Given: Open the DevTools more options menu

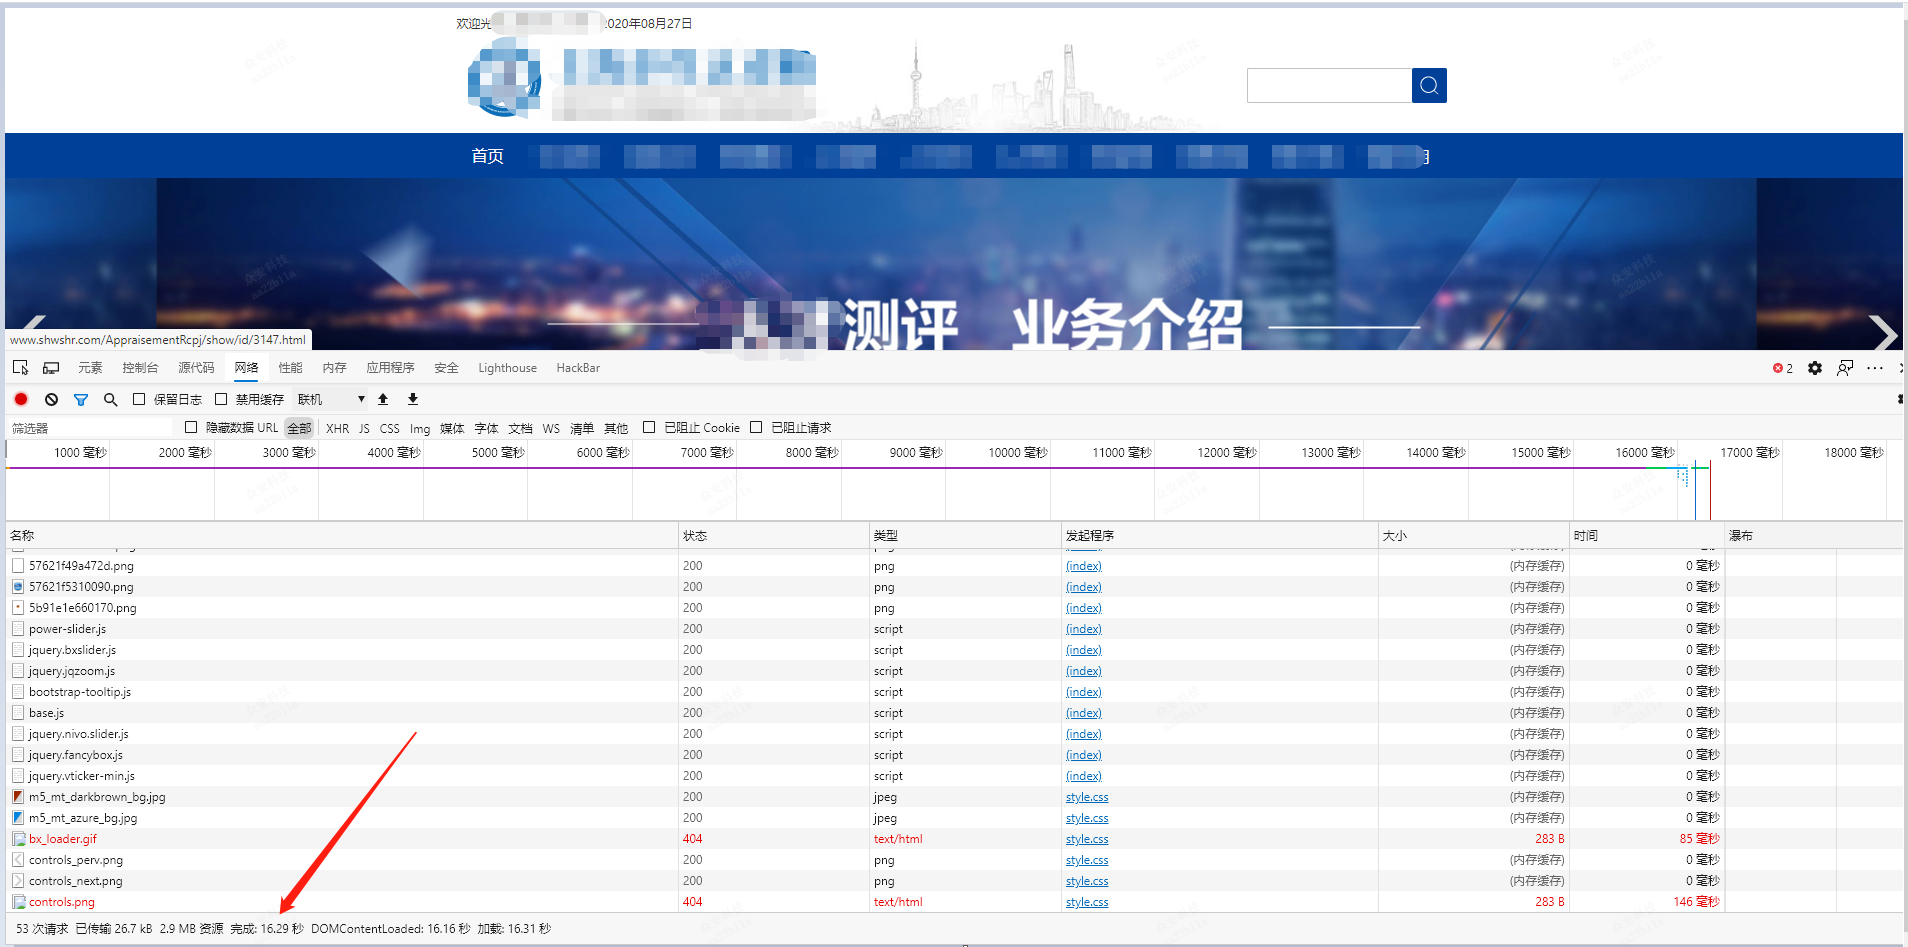Looking at the screenshot, I should 1874,368.
